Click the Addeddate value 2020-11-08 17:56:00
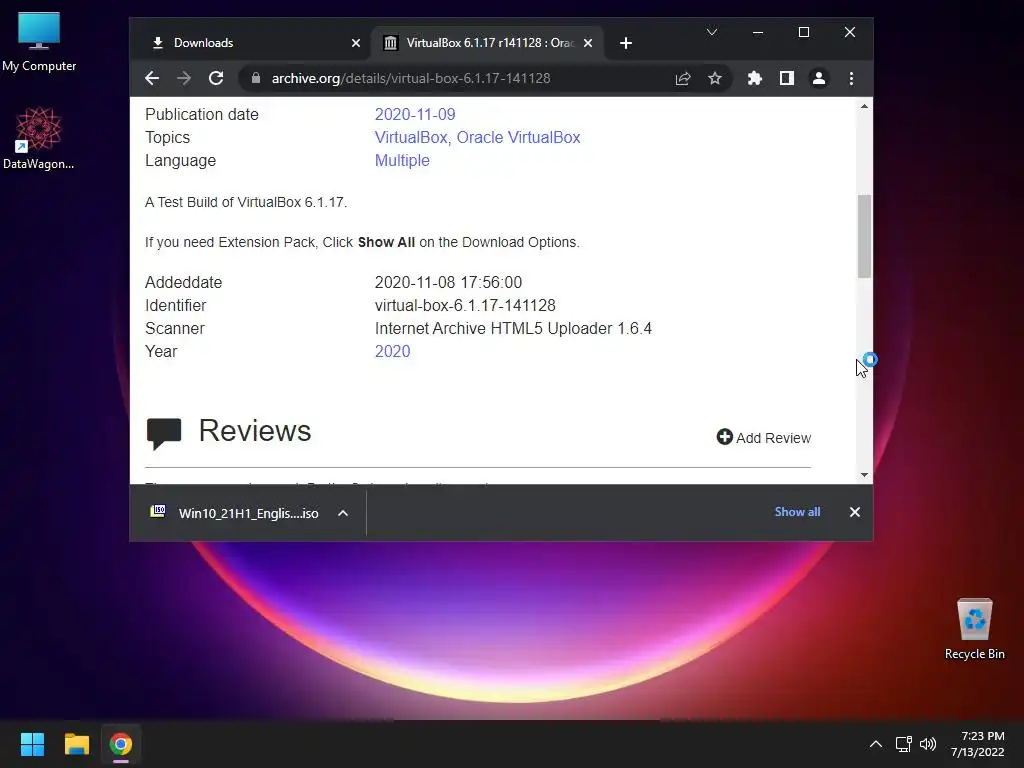Viewport: 1024px width, 768px height. click(448, 283)
